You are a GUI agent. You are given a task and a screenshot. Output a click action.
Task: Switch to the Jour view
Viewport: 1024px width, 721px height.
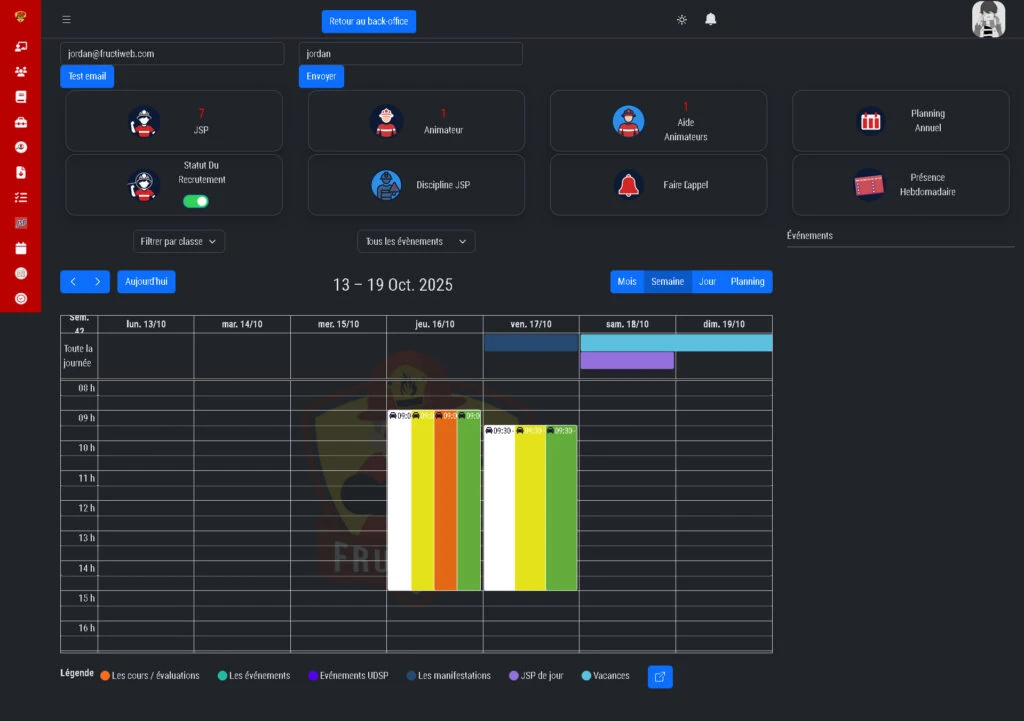(707, 281)
